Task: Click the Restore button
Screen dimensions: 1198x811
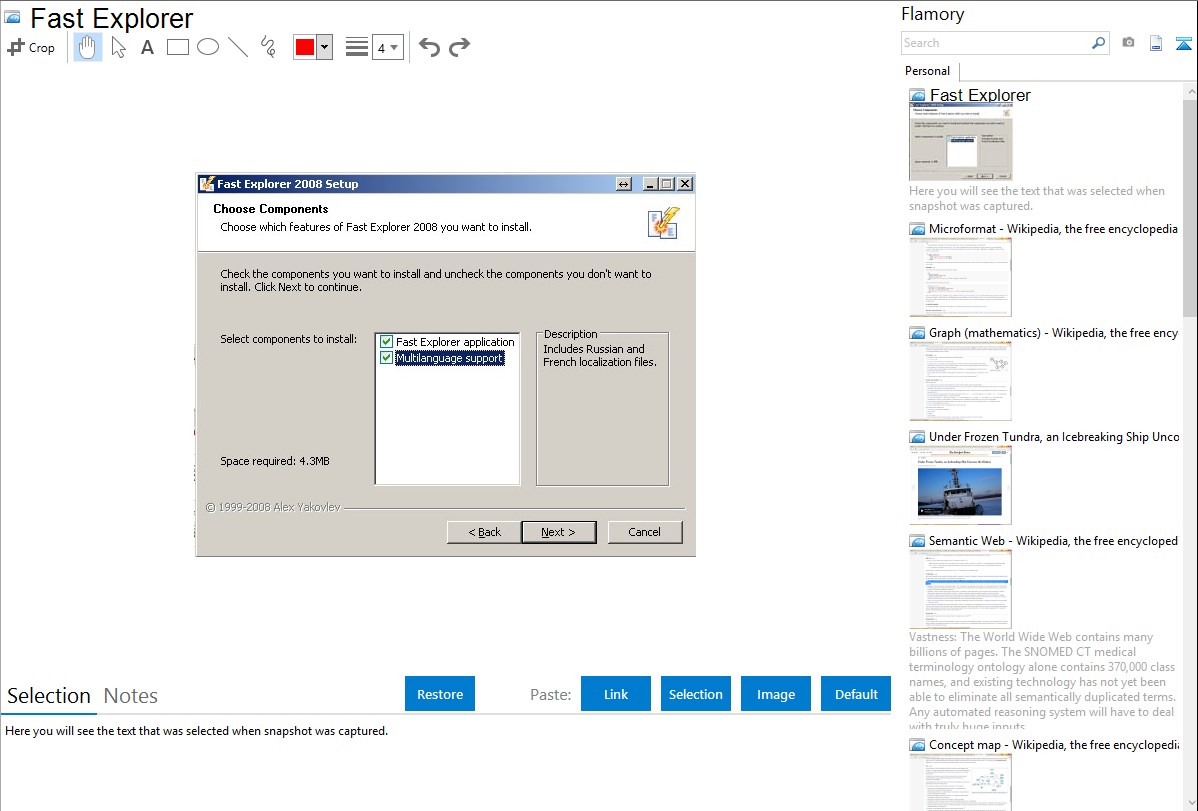Action: [x=440, y=694]
